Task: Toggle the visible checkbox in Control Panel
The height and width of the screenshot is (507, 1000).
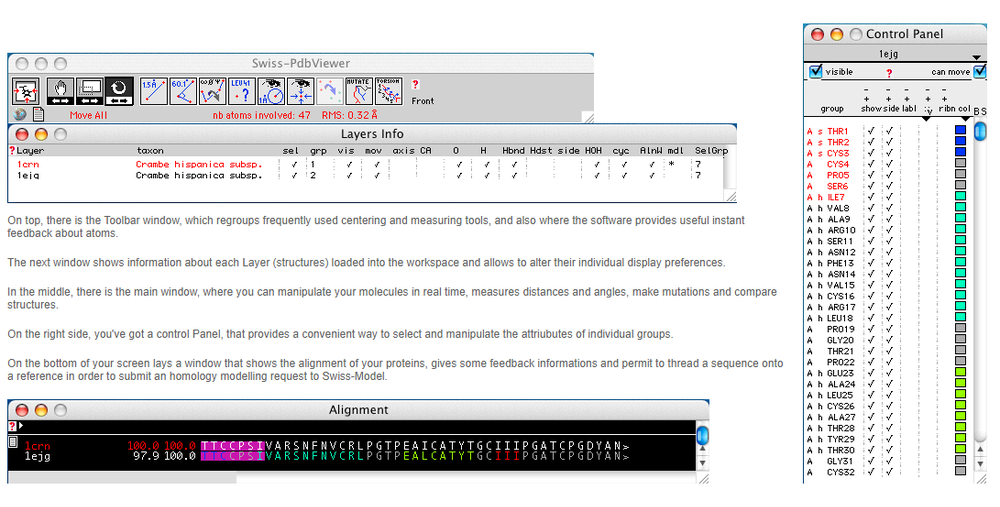Action: tap(816, 71)
